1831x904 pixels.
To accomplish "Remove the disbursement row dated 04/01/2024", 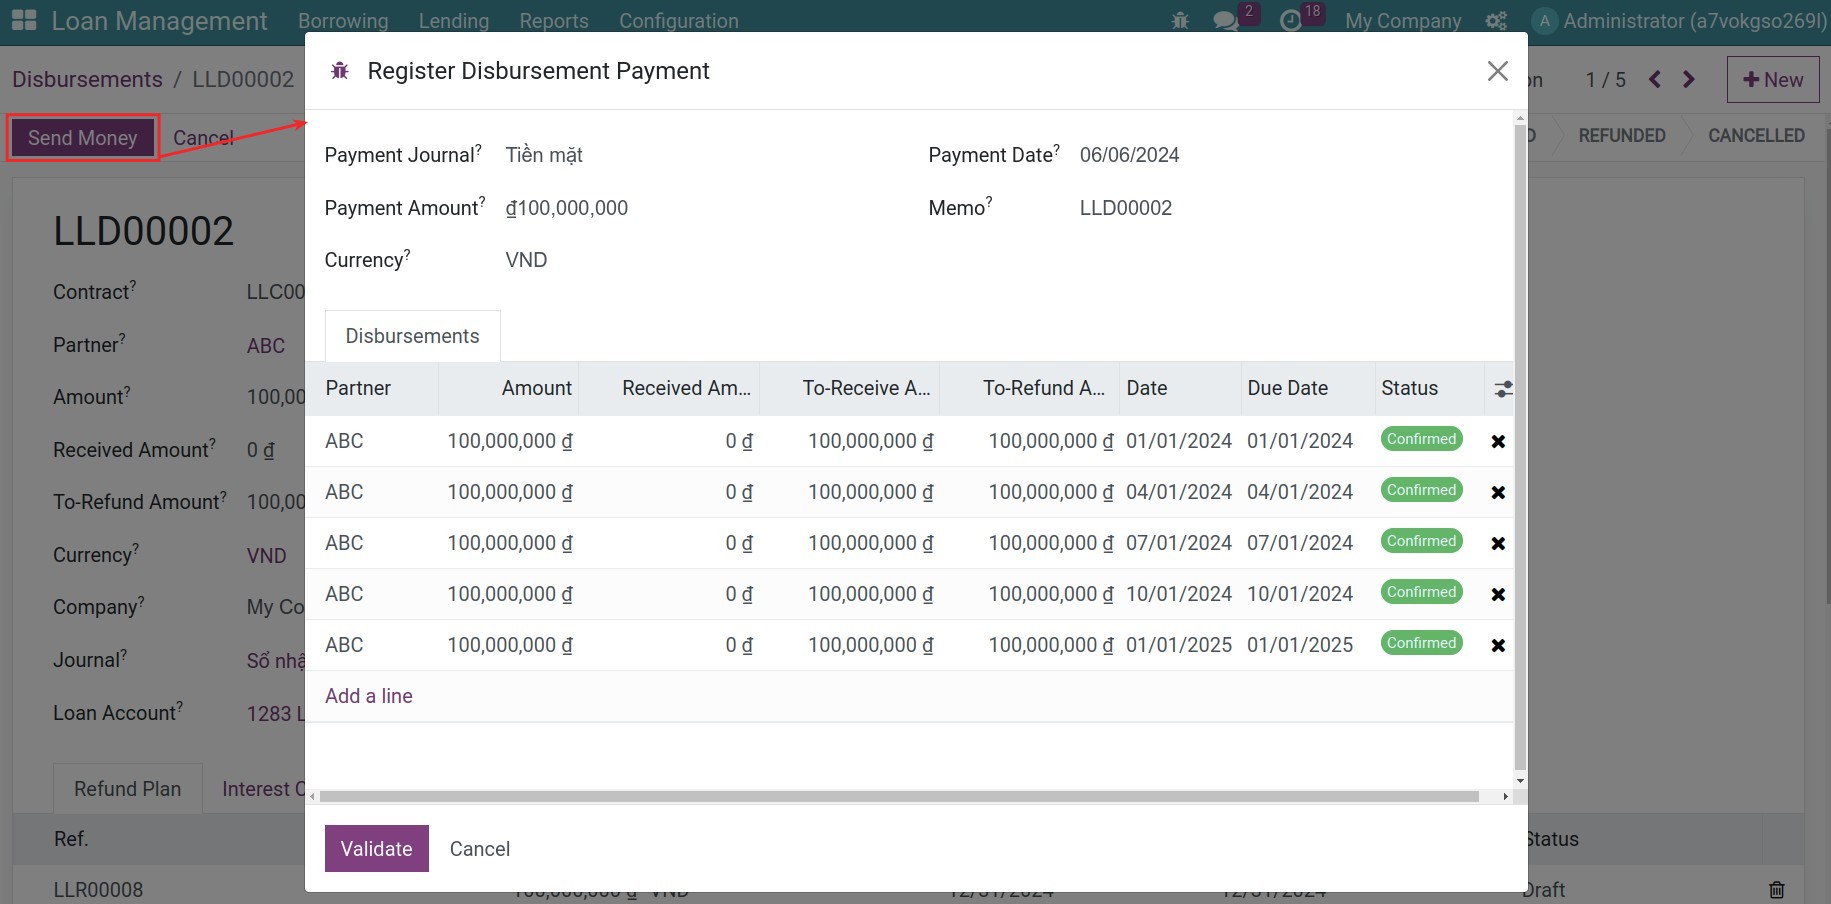I will tap(1498, 492).
